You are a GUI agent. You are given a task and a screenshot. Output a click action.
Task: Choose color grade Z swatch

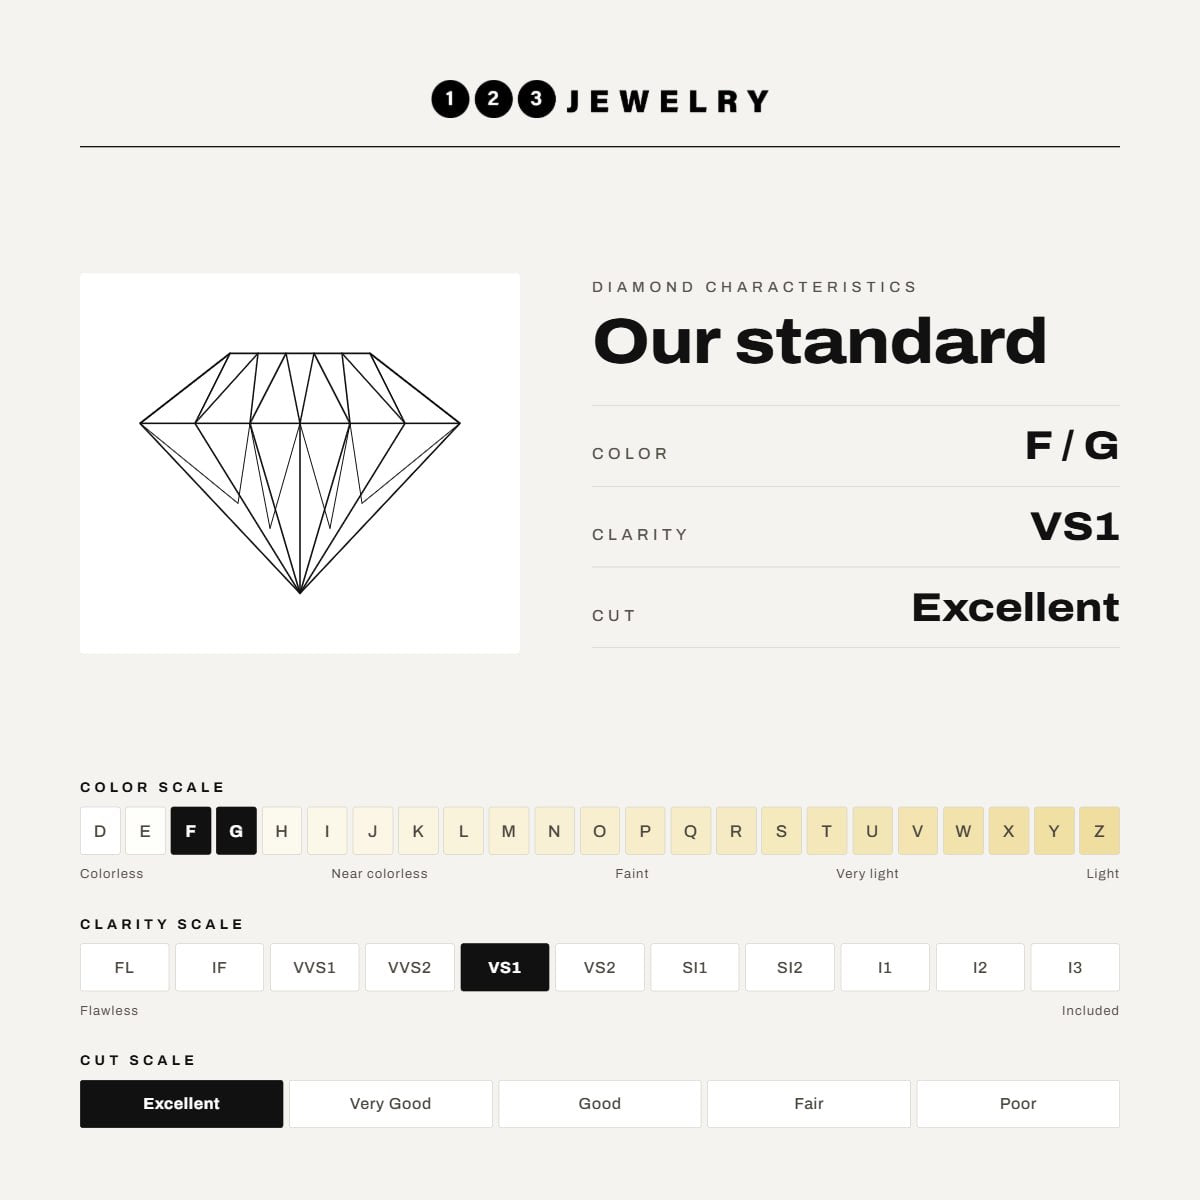tap(1099, 831)
